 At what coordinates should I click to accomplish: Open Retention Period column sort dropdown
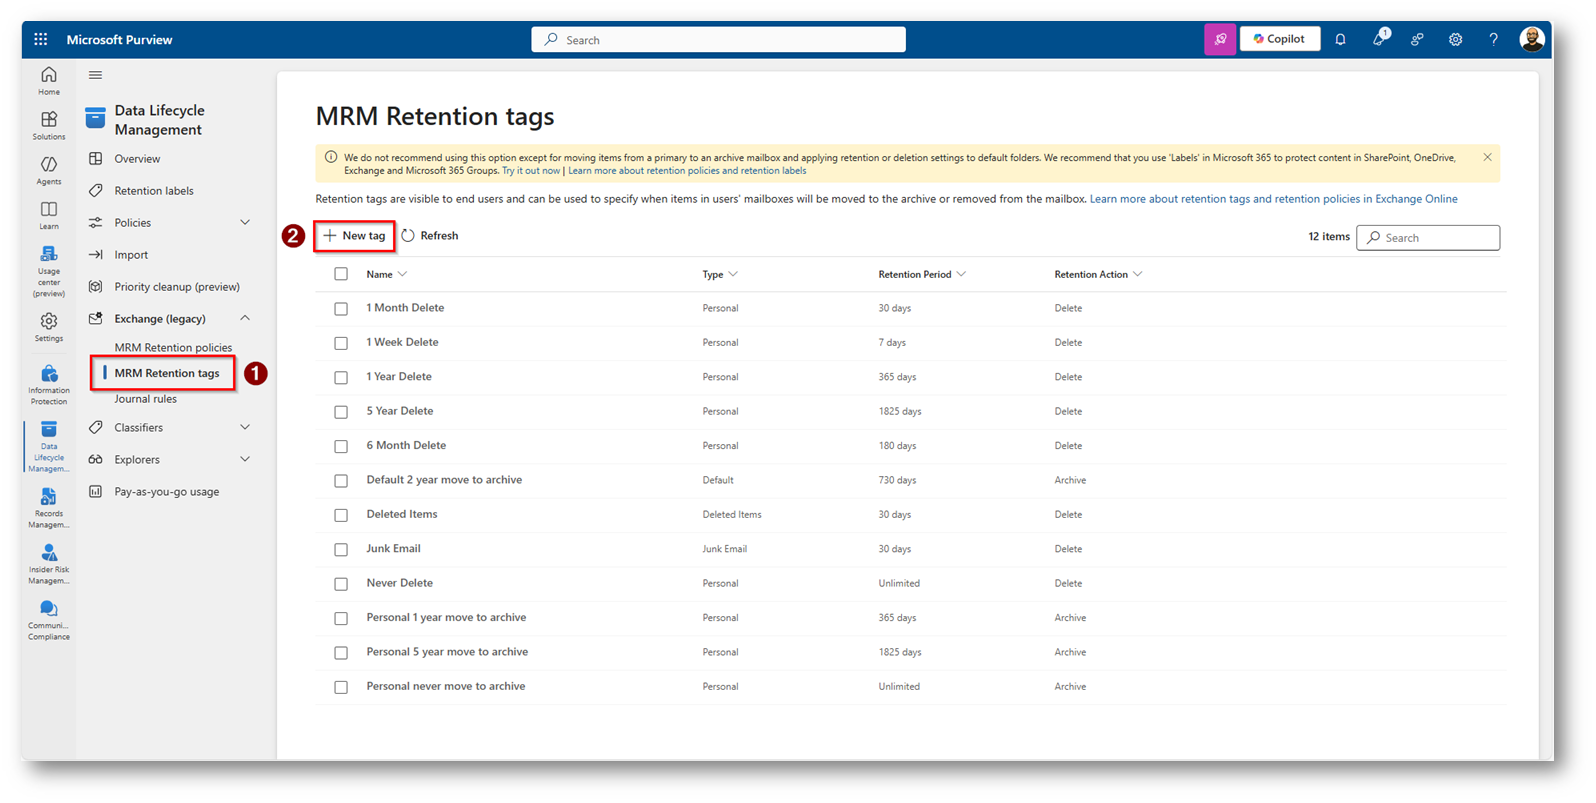[961, 274]
